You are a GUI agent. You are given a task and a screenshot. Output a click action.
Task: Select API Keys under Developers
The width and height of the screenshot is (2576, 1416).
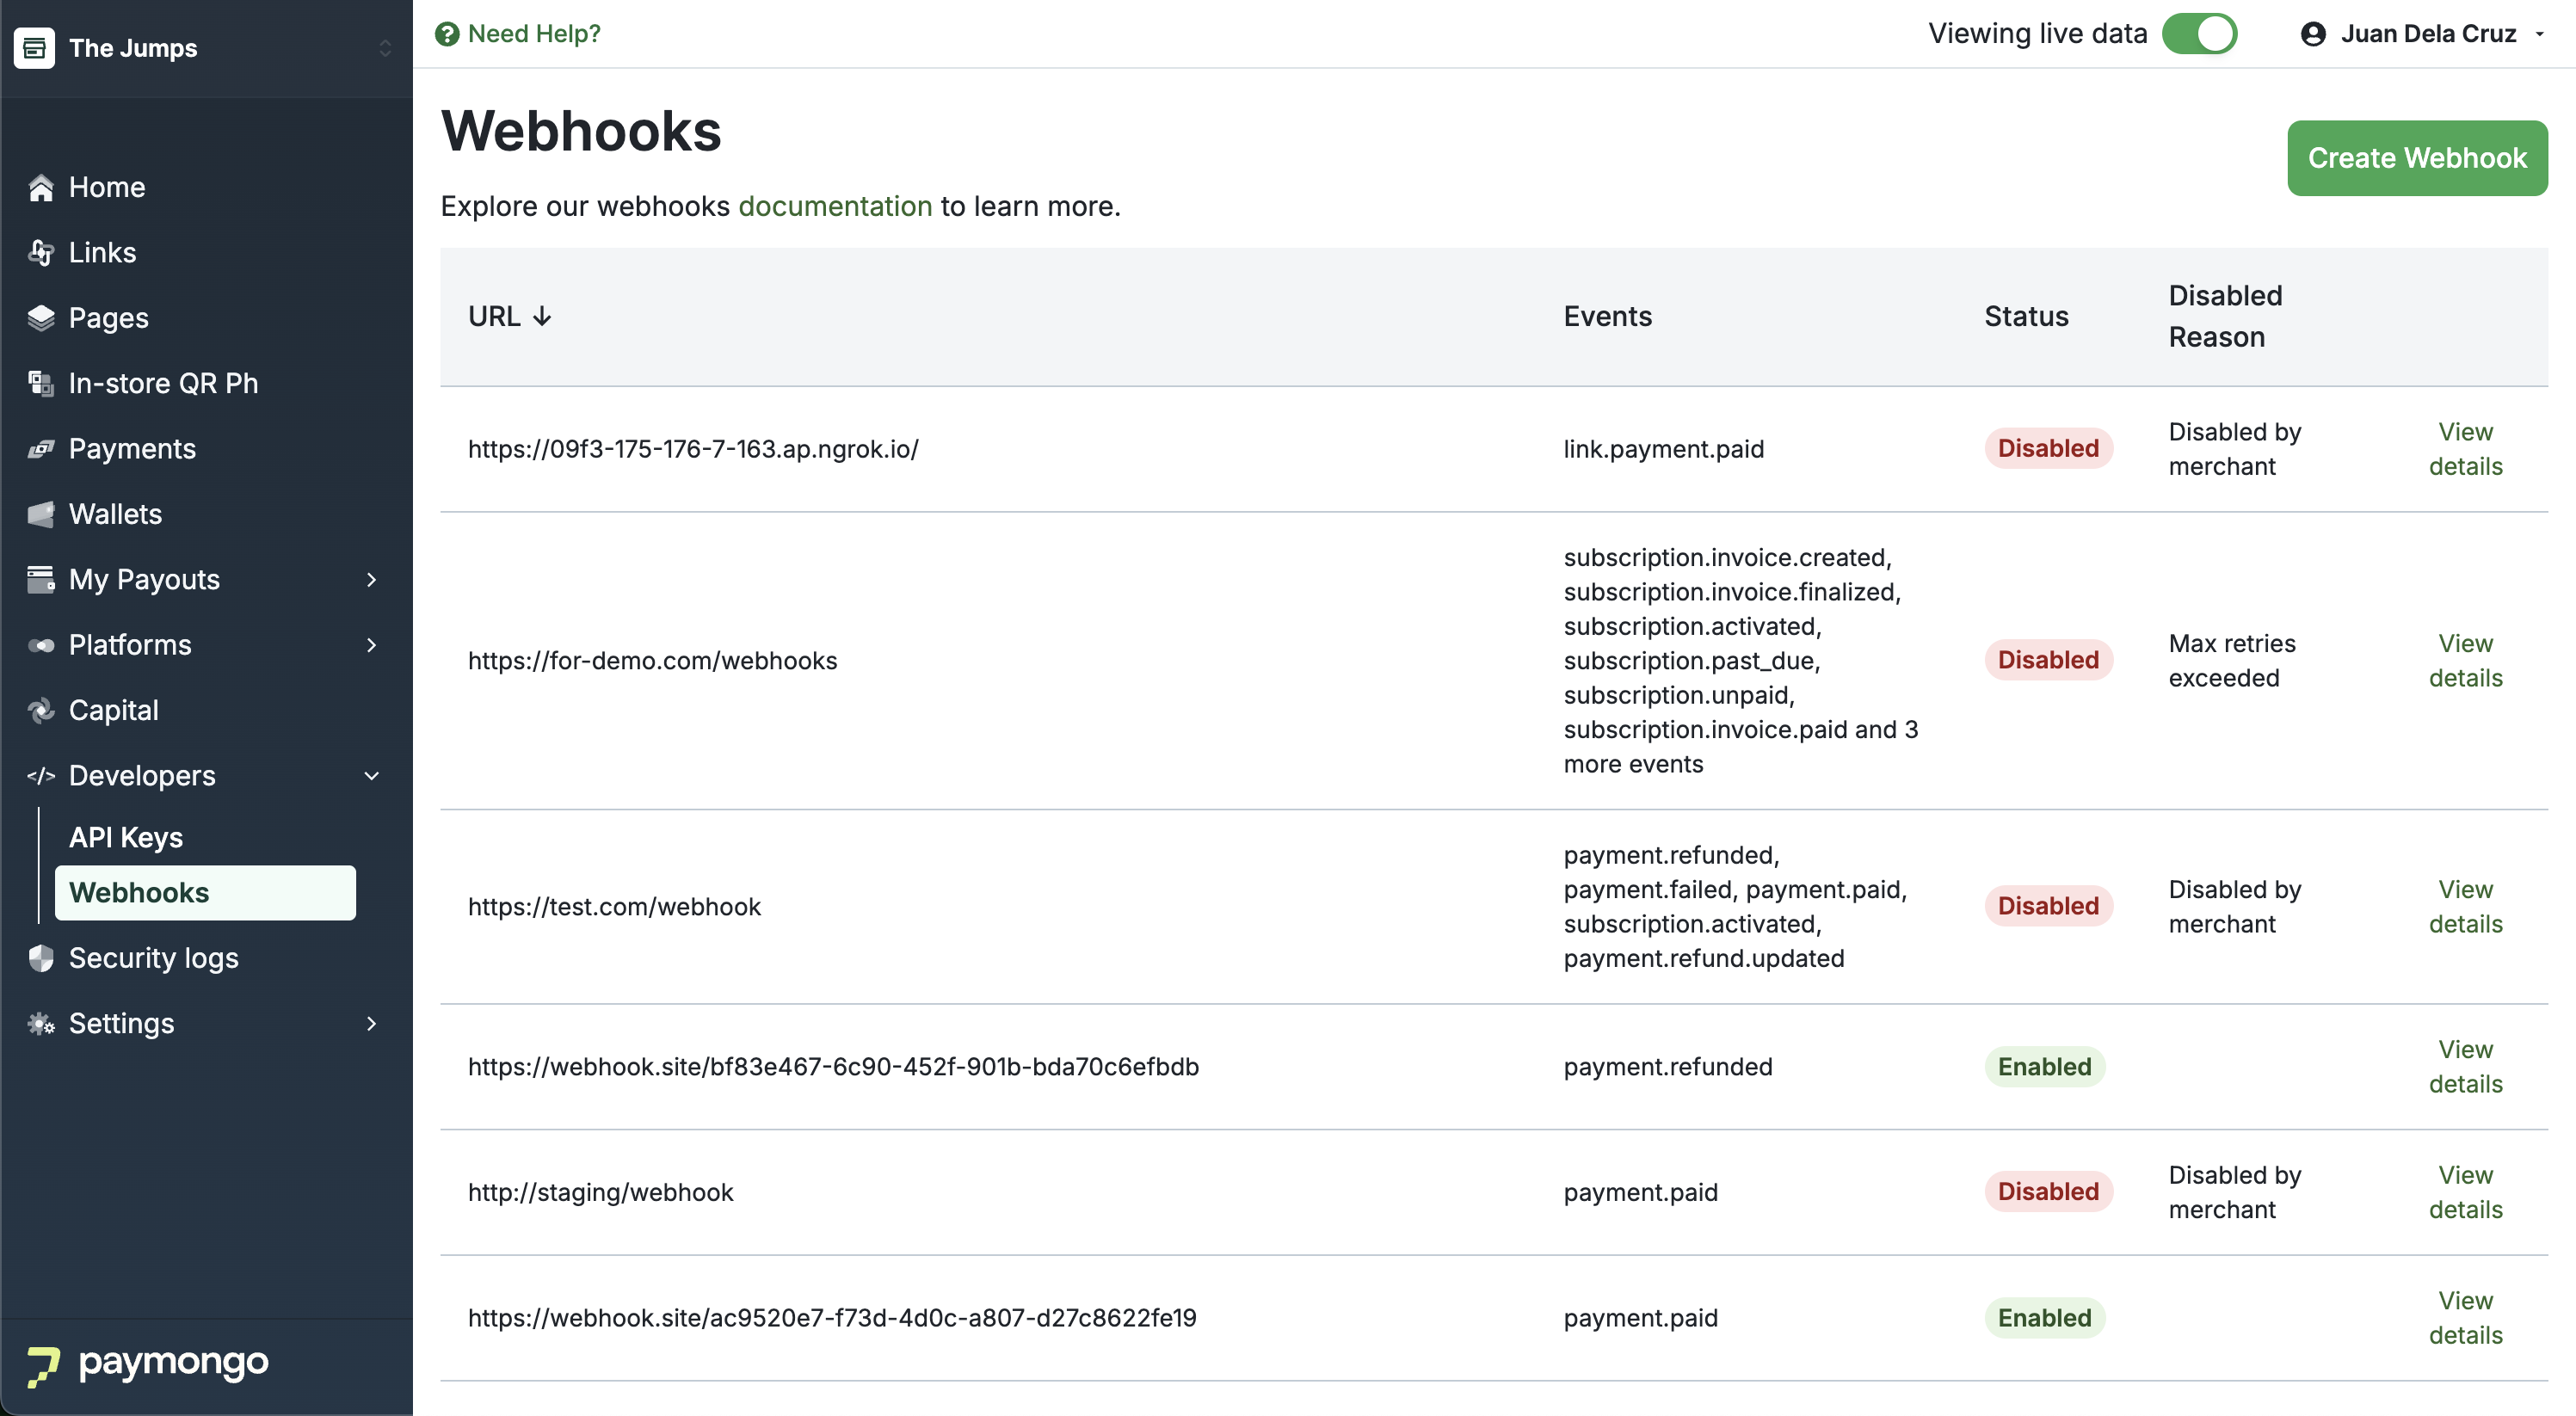(x=126, y=837)
